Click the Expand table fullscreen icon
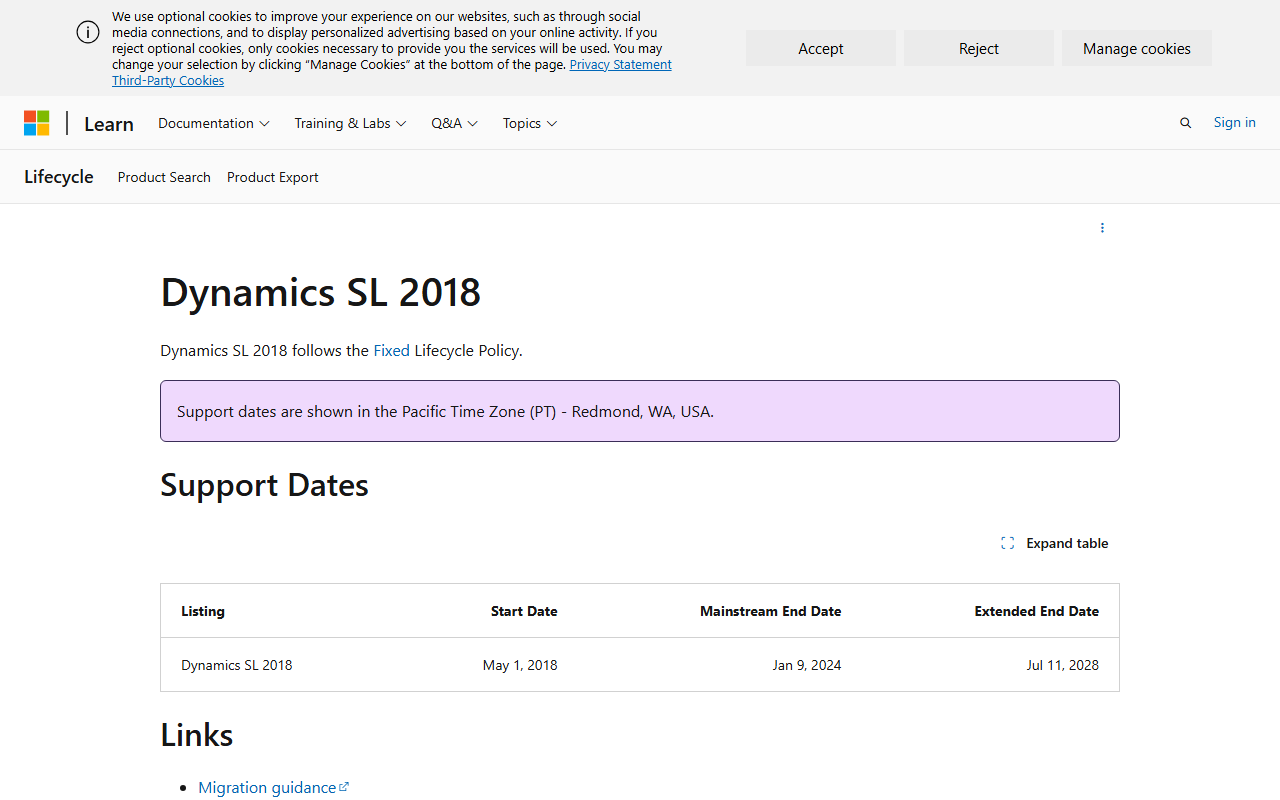The height and width of the screenshot is (800, 1280). [1007, 543]
